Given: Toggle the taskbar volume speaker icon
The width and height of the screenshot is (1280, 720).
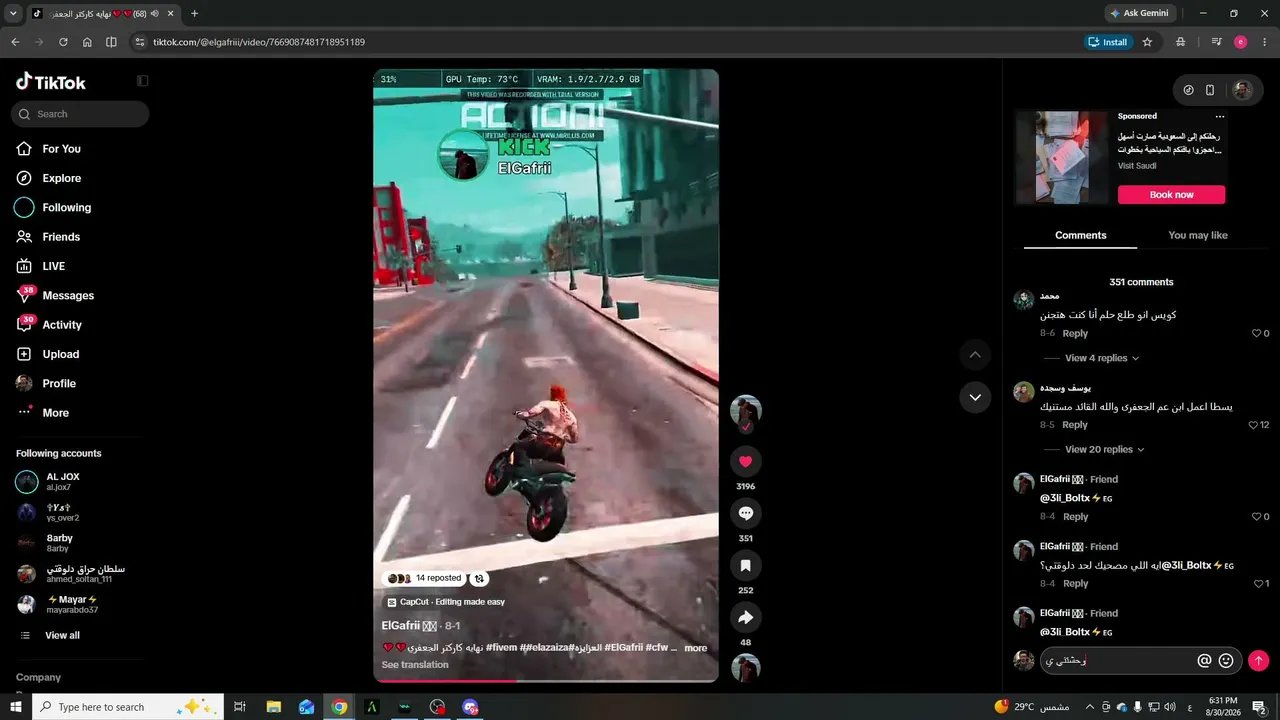Looking at the screenshot, I should click(x=1170, y=707).
